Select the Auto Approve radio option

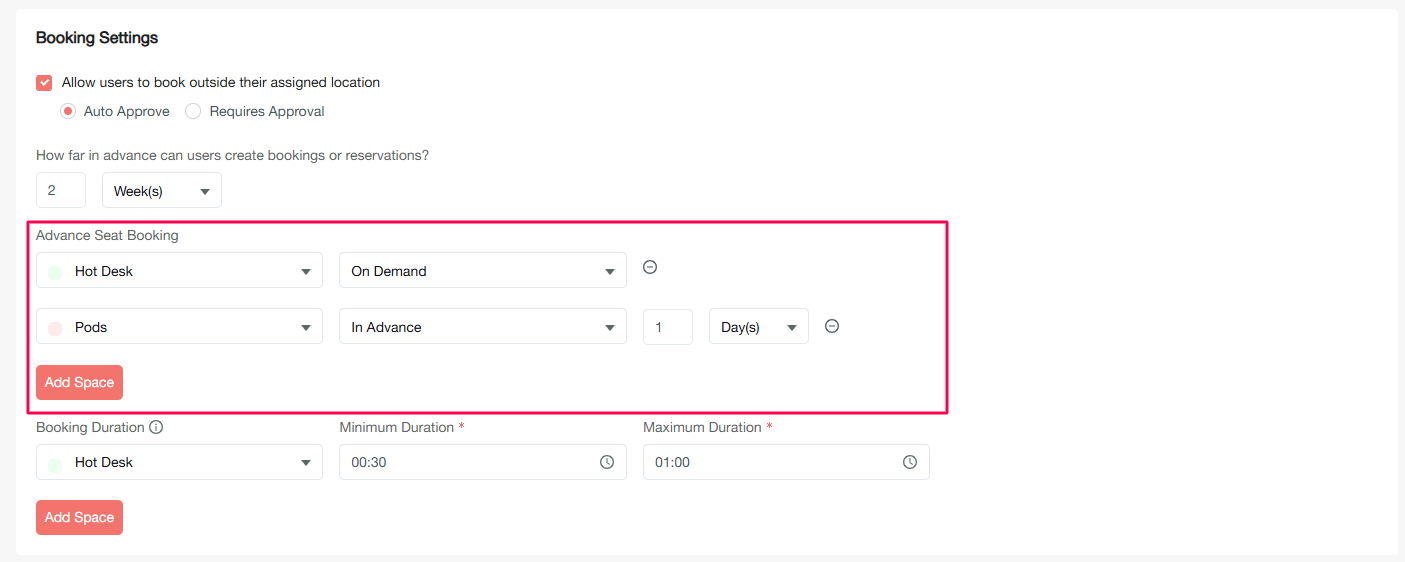click(x=68, y=112)
